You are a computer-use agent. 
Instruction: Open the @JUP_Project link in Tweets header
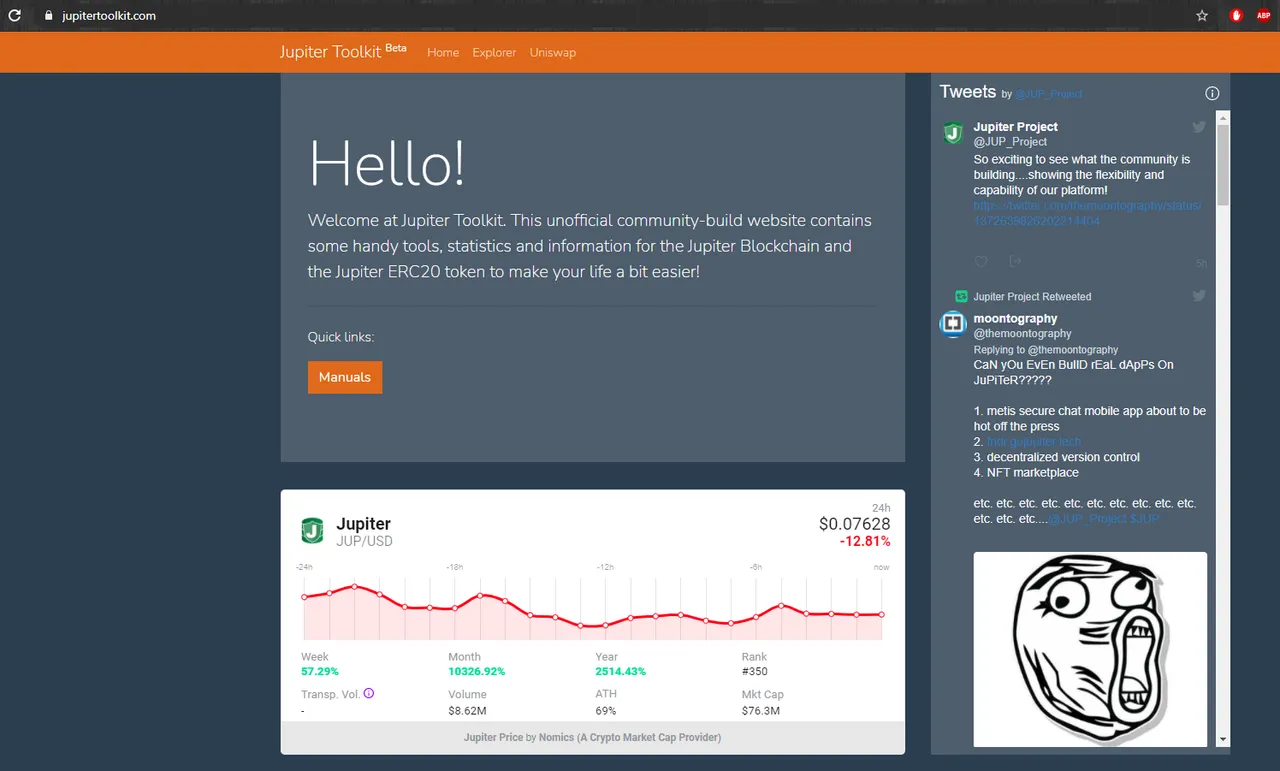pos(1049,94)
